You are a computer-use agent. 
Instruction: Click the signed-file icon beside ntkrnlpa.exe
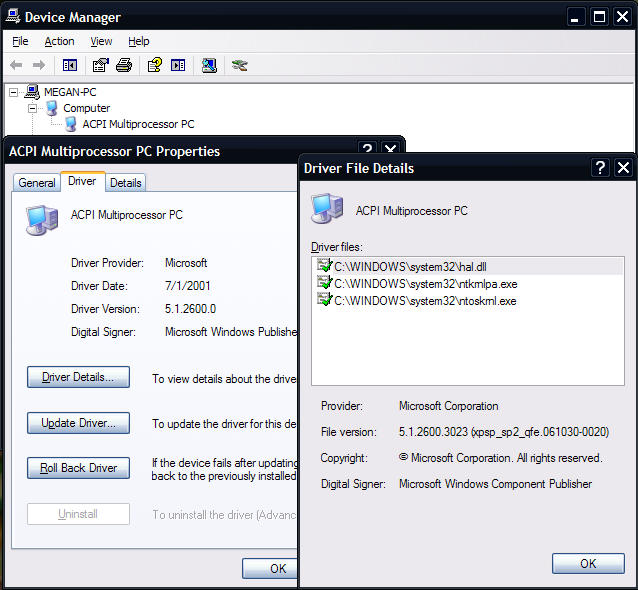(324, 282)
